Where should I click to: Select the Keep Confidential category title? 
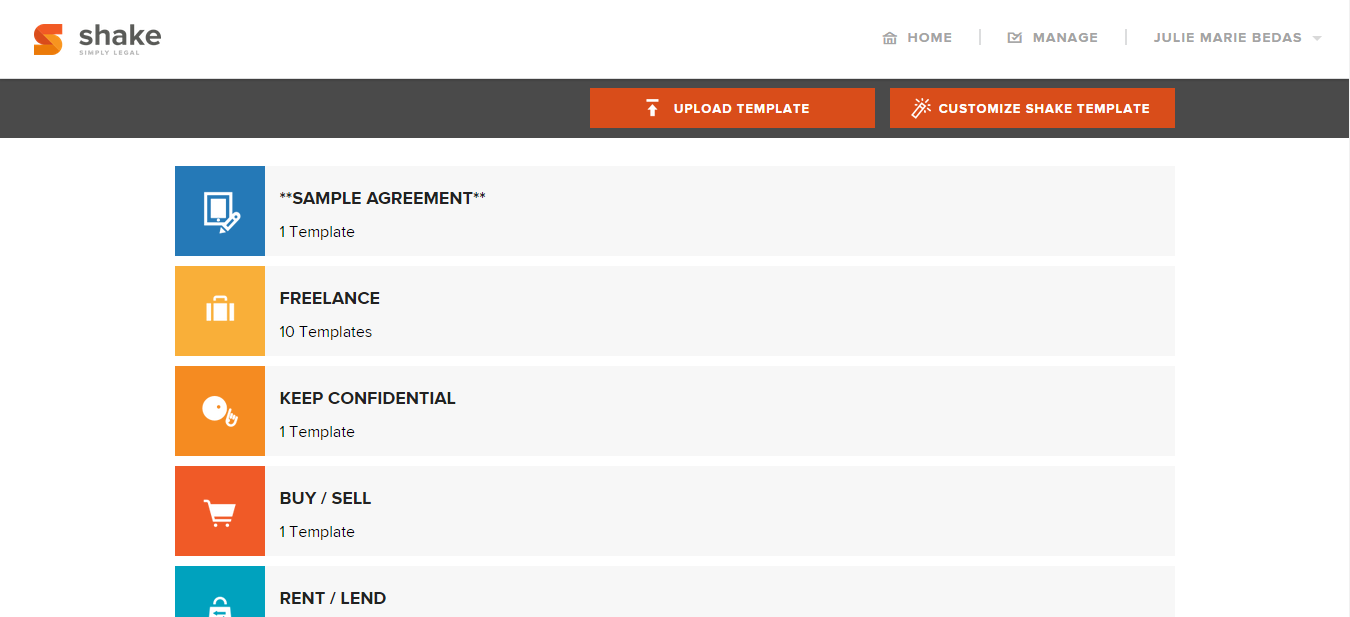pos(367,398)
